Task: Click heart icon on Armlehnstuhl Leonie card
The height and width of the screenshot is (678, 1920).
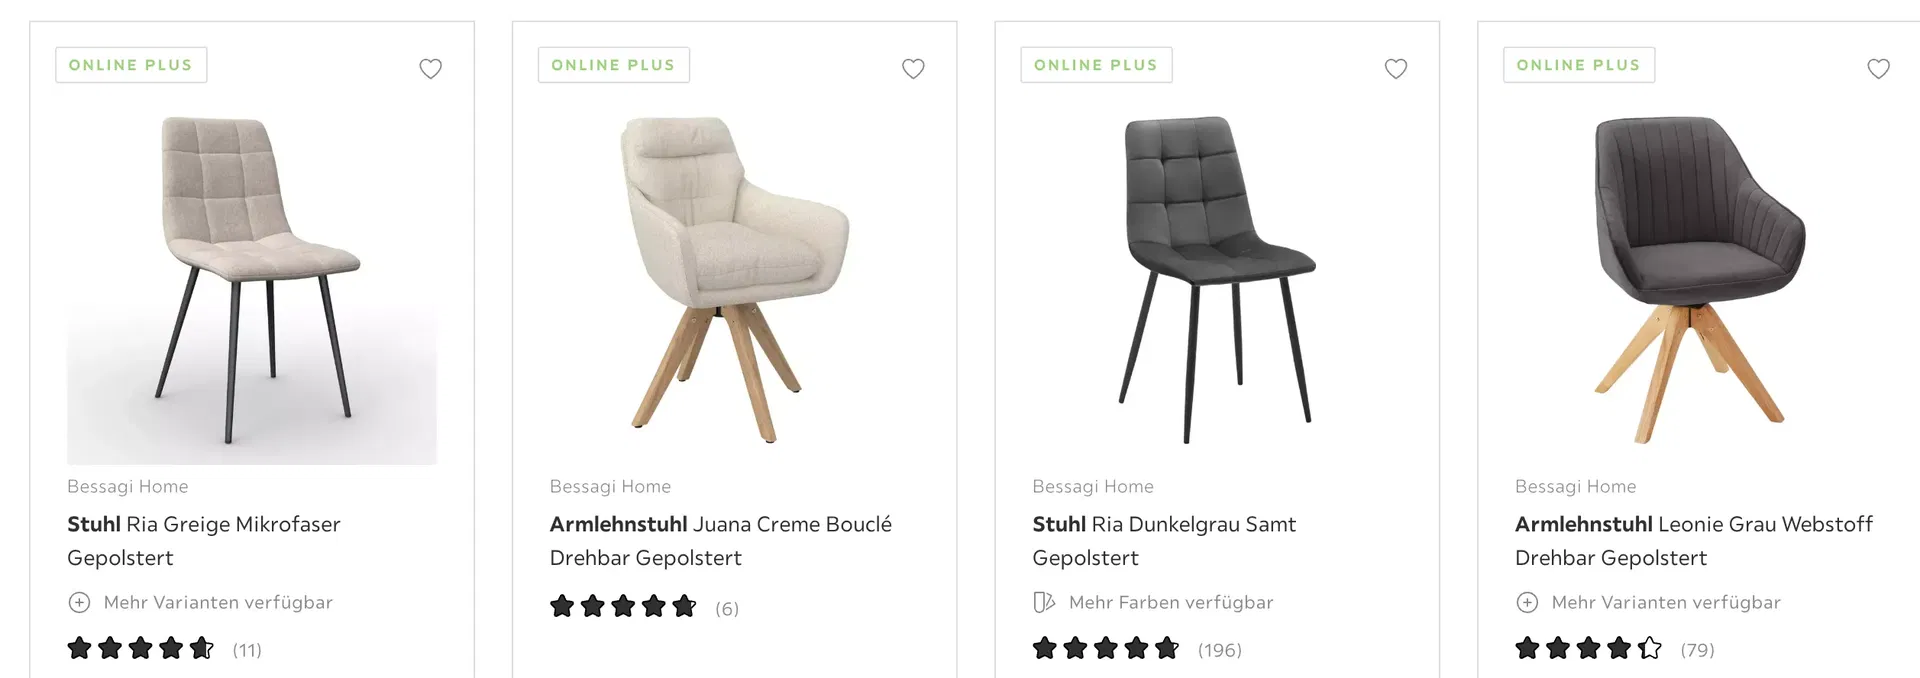Action: [x=1878, y=69]
